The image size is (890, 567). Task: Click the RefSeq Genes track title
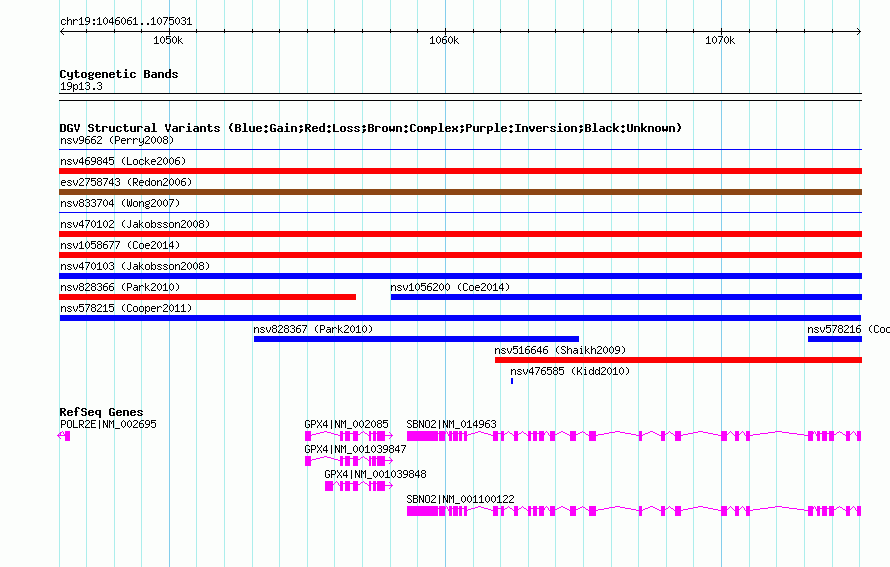(101, 412)
